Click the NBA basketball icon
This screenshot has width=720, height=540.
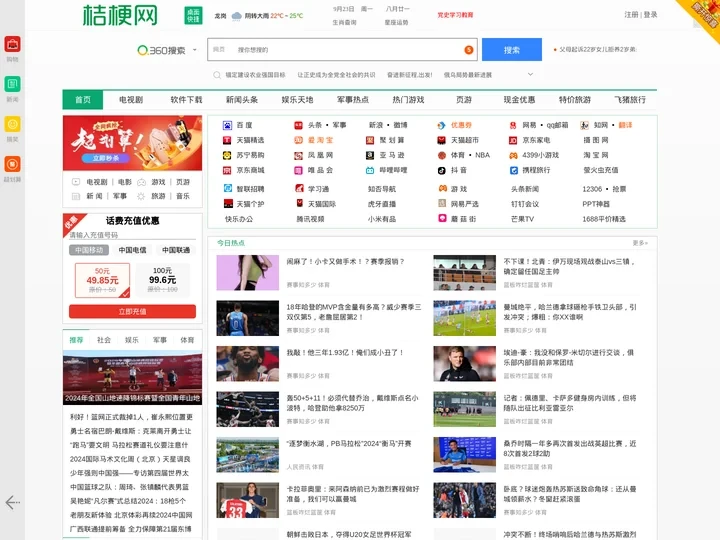click(441, 155)
